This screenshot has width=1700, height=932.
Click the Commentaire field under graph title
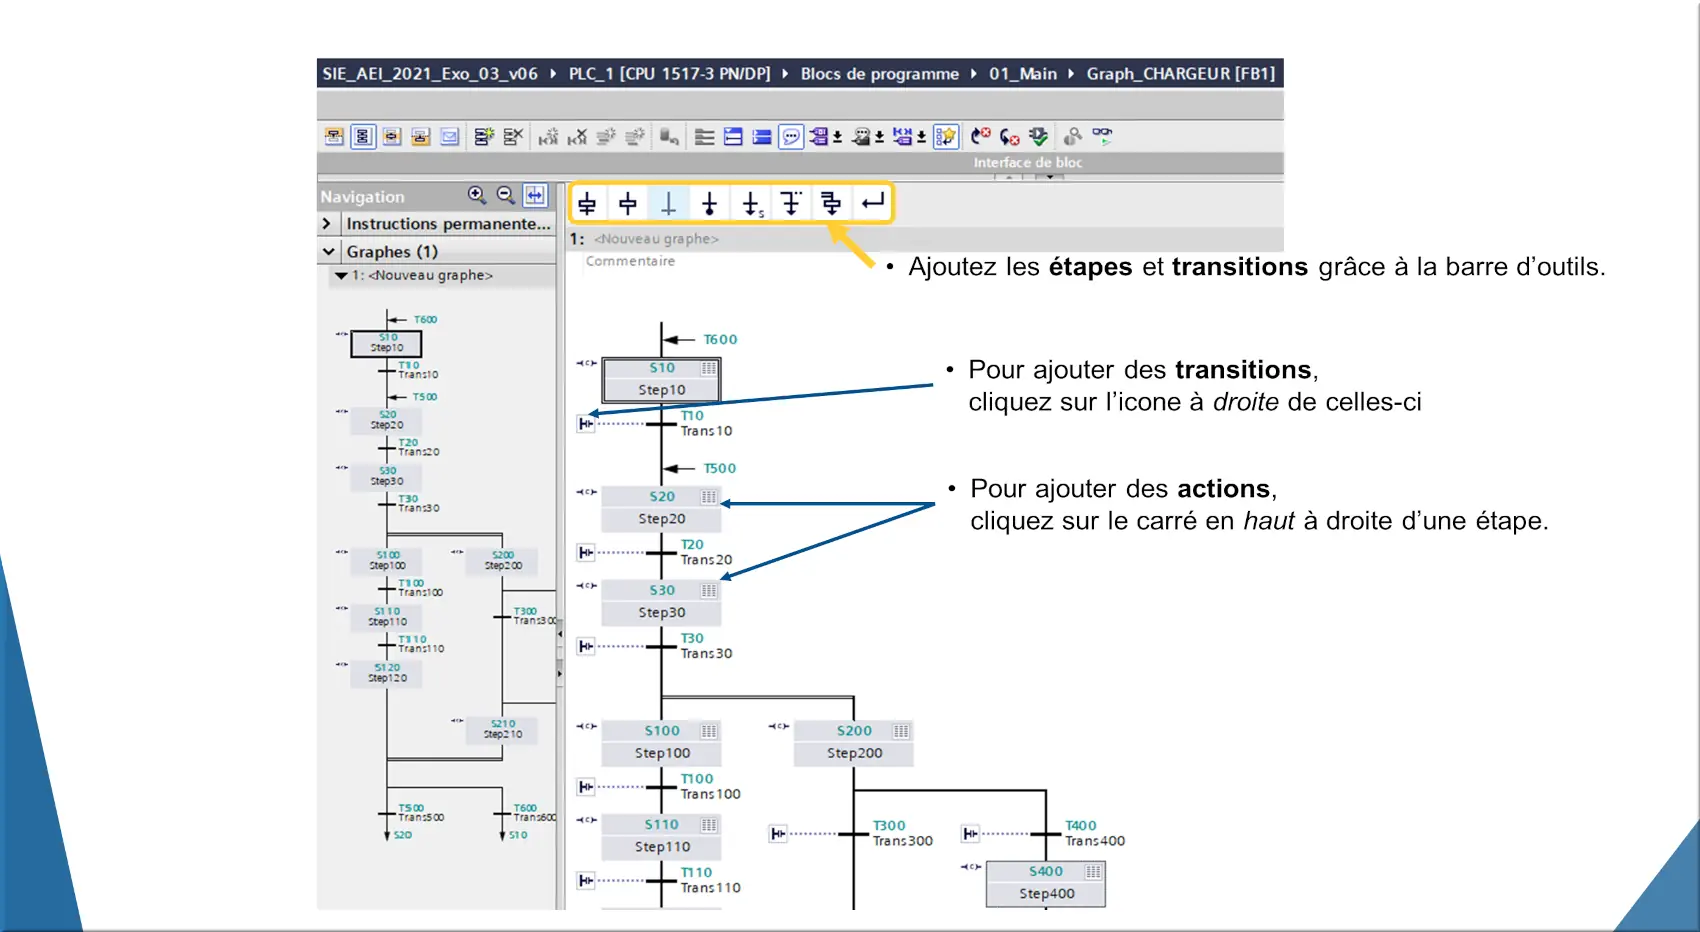coord(630,261)
